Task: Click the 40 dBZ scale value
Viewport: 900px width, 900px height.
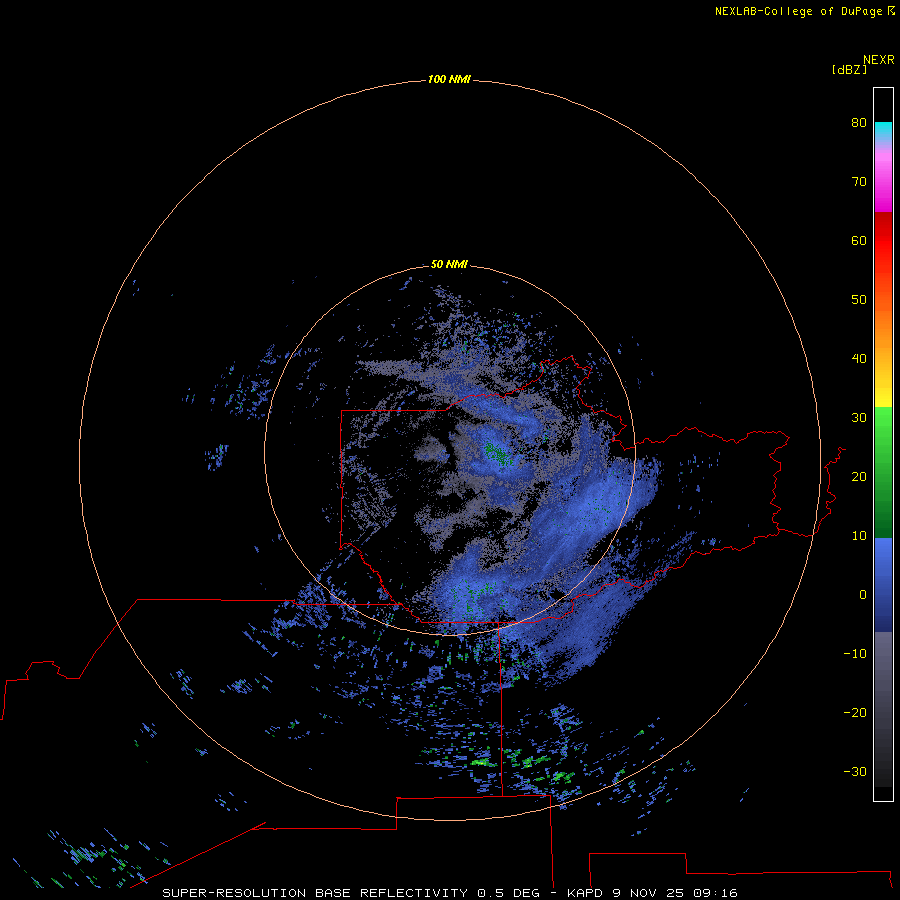Action: [x=859, y=359]
